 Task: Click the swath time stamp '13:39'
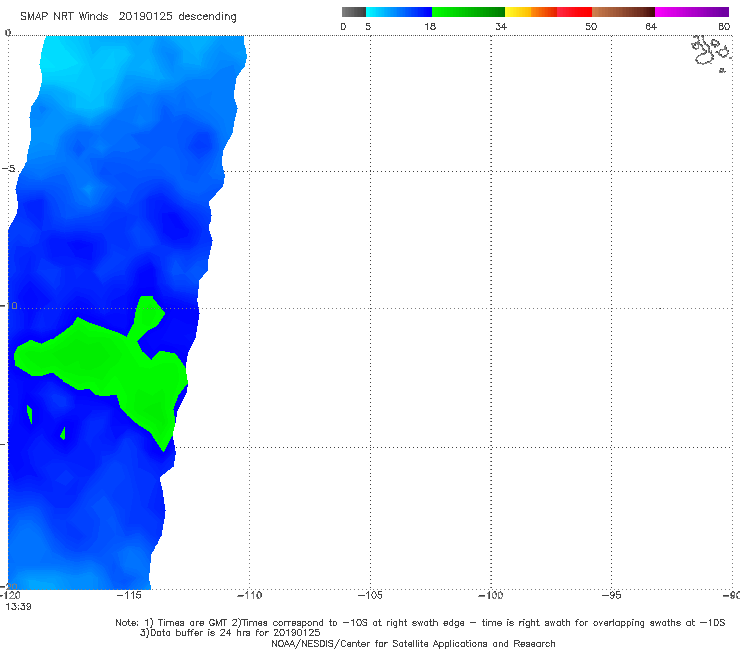click(18, 607)
